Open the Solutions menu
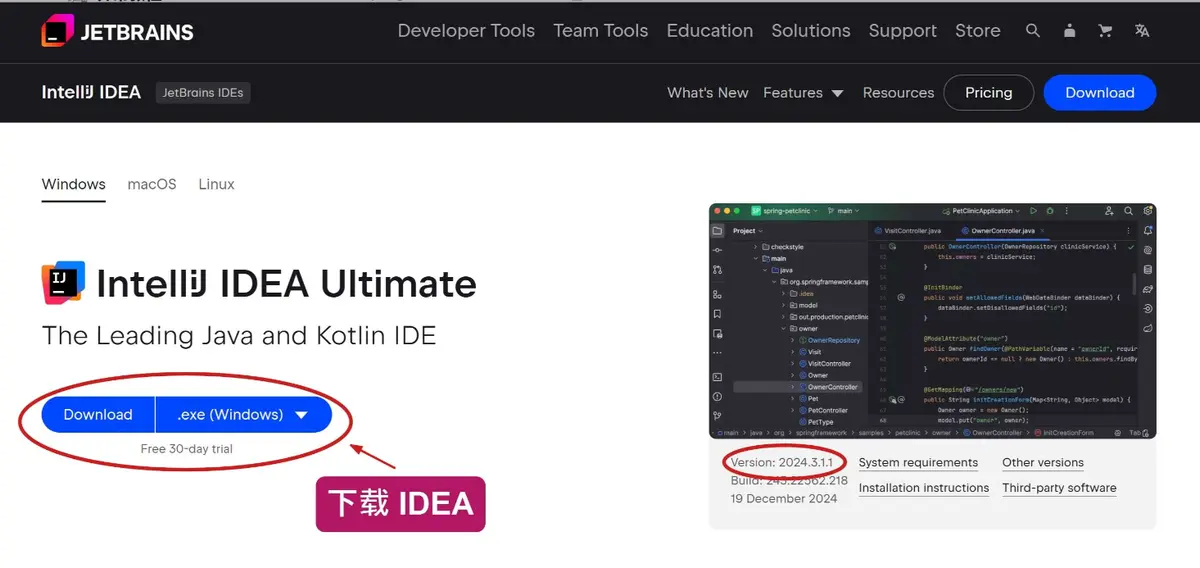The image size is (1200, 568). click(811, 31)
